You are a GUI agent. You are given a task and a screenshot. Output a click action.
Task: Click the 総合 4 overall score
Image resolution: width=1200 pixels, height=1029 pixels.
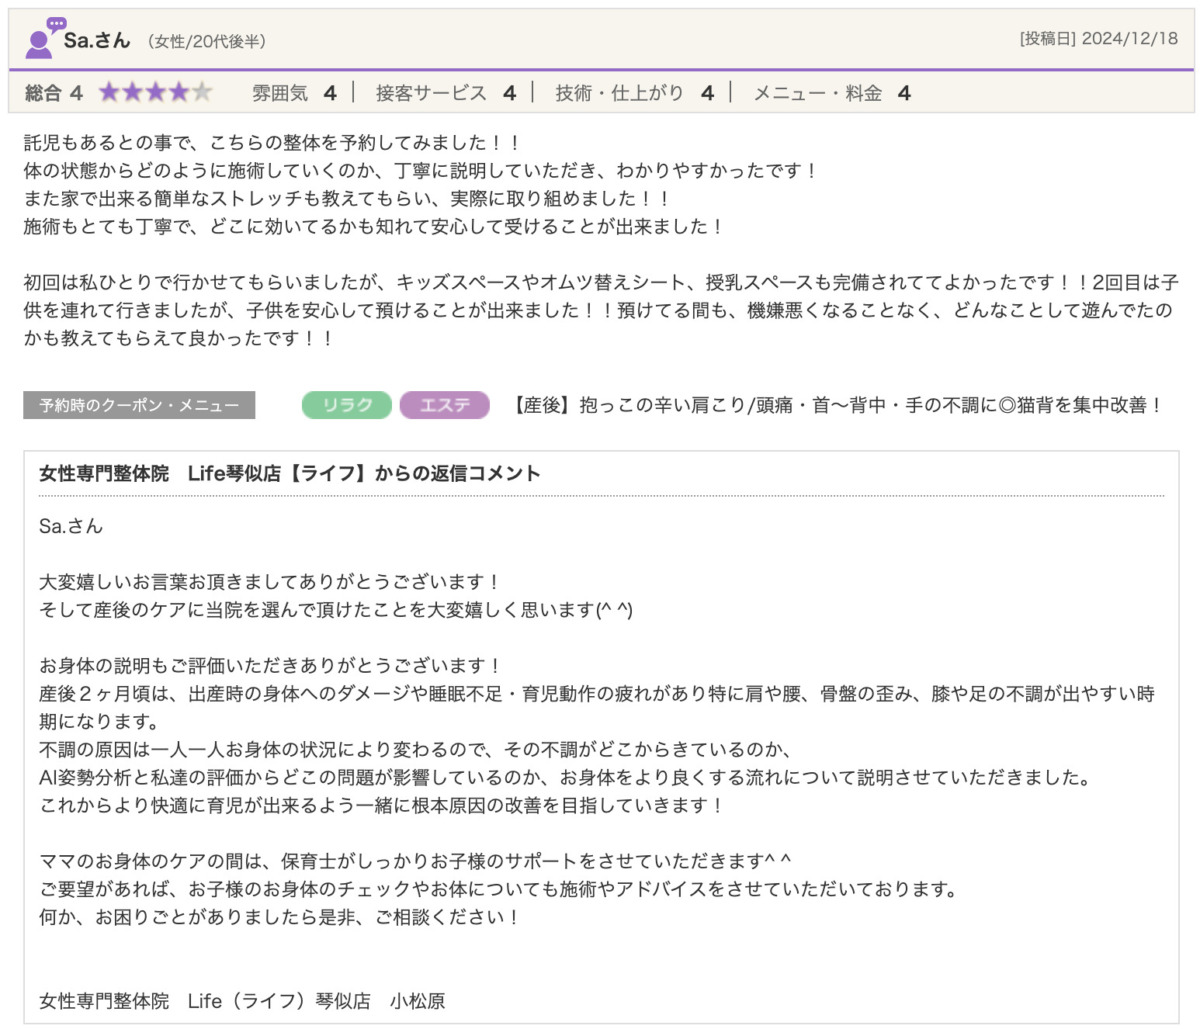coord(54,93)
